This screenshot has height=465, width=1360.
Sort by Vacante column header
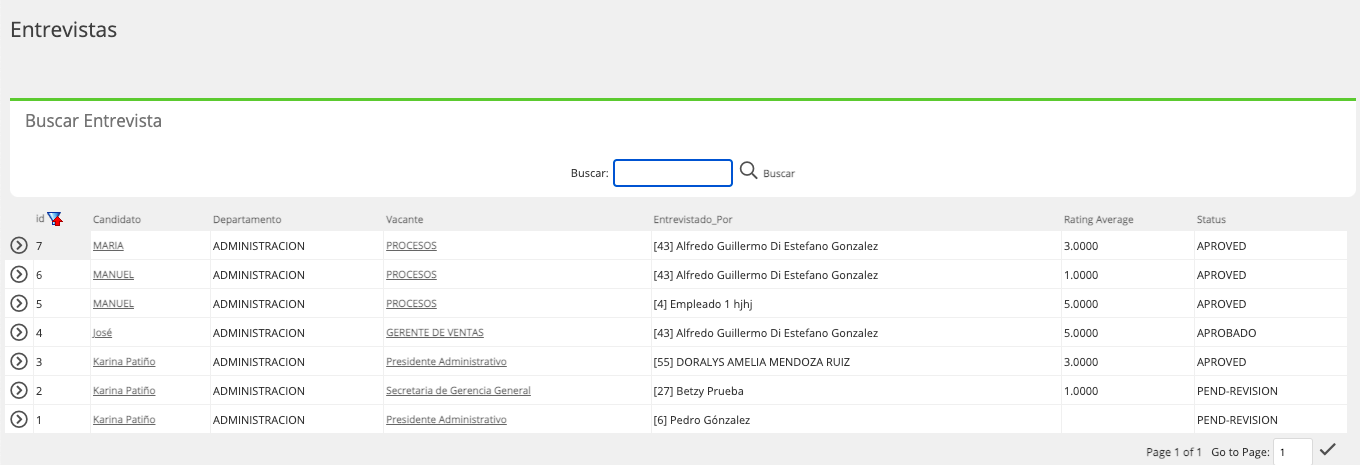coord(404,219)
